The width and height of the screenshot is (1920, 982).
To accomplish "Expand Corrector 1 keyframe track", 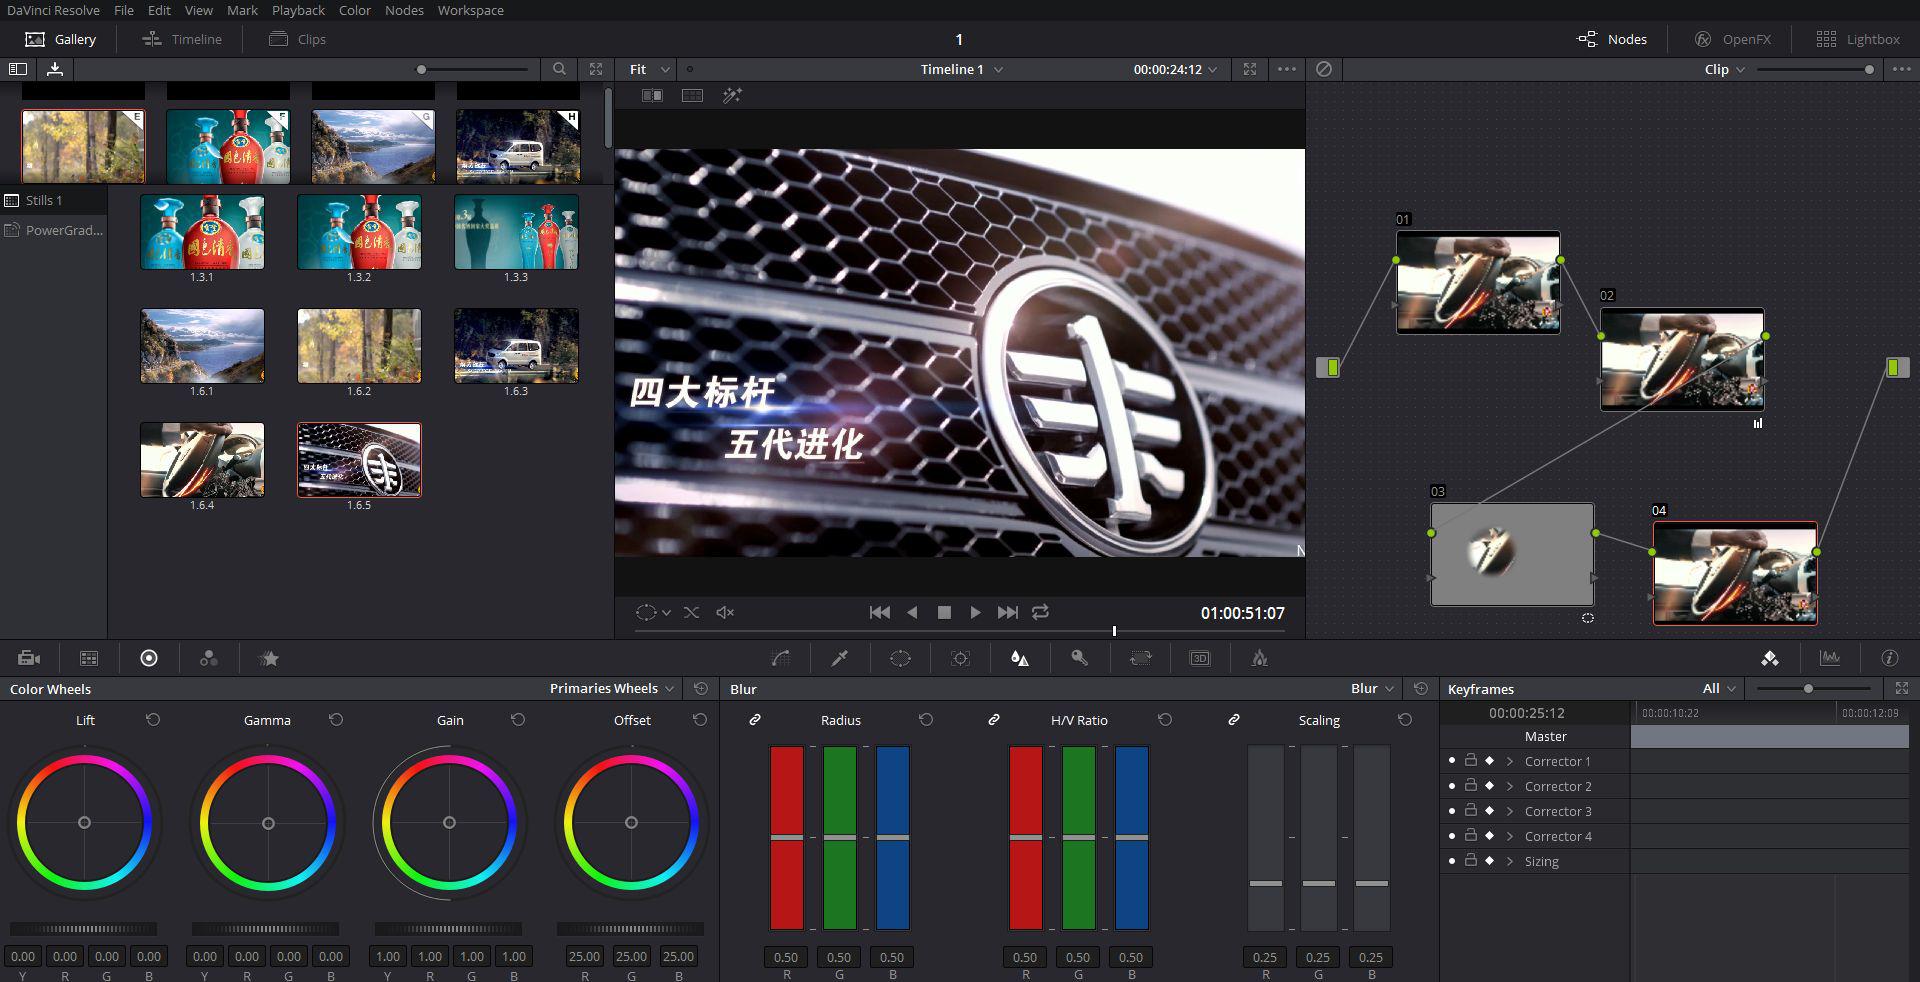I will pos(1510,761).
